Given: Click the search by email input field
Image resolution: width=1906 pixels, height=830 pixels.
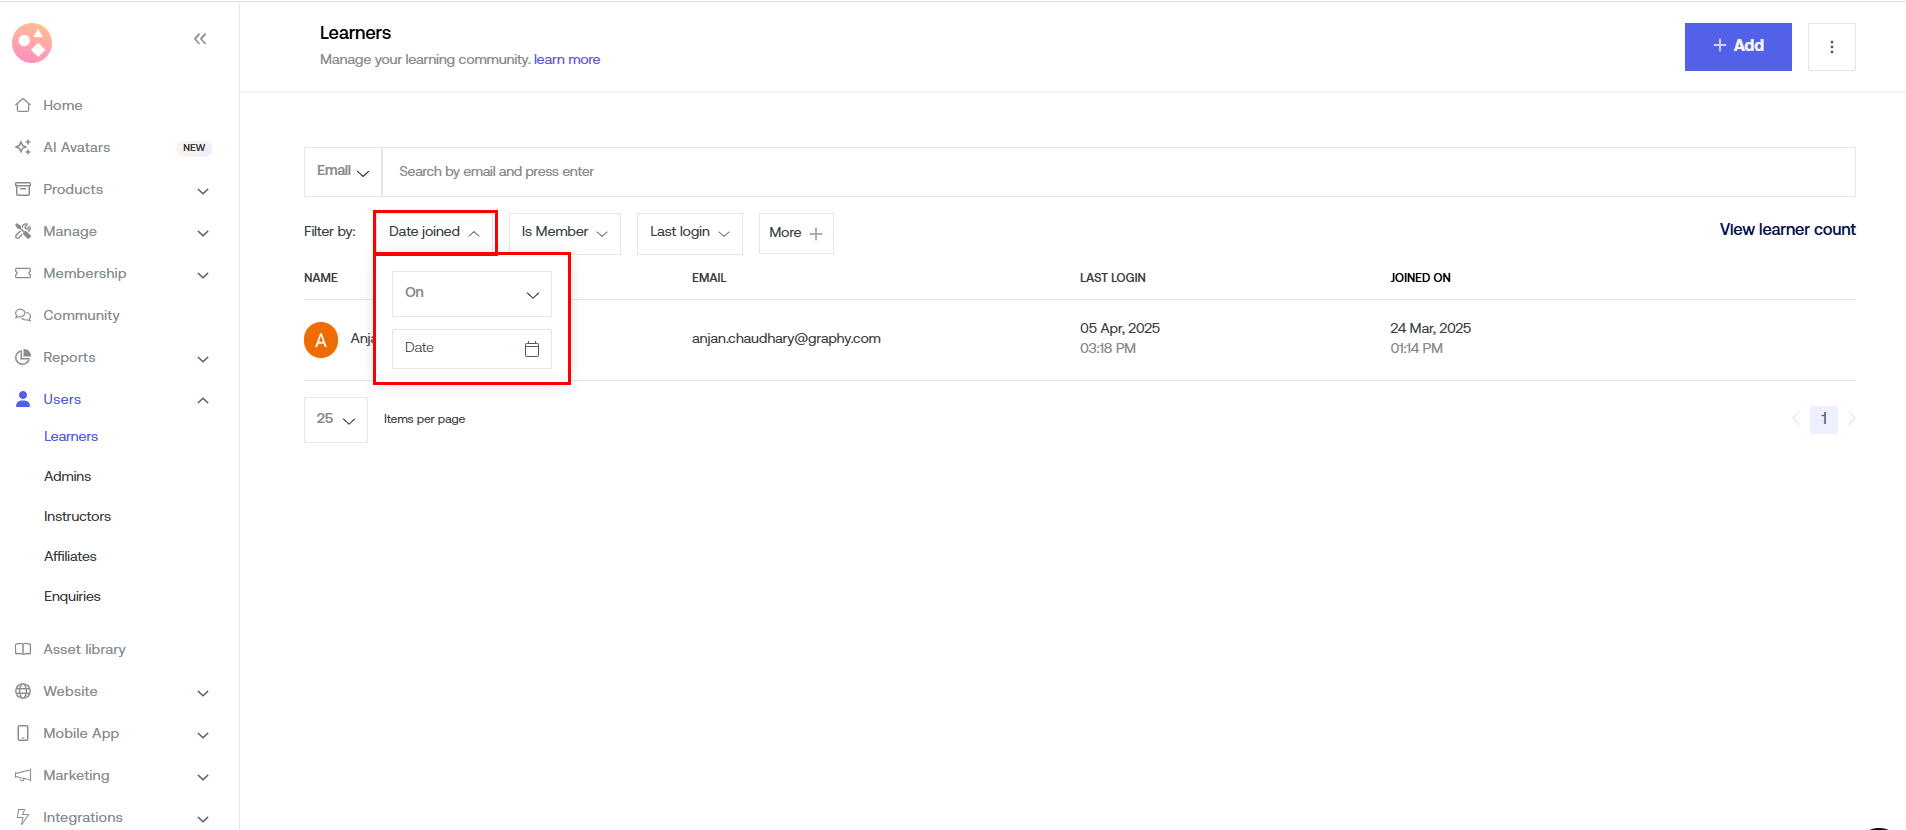Looking at the screenshot, I should pyautogui.click(x=1117, y=172).
